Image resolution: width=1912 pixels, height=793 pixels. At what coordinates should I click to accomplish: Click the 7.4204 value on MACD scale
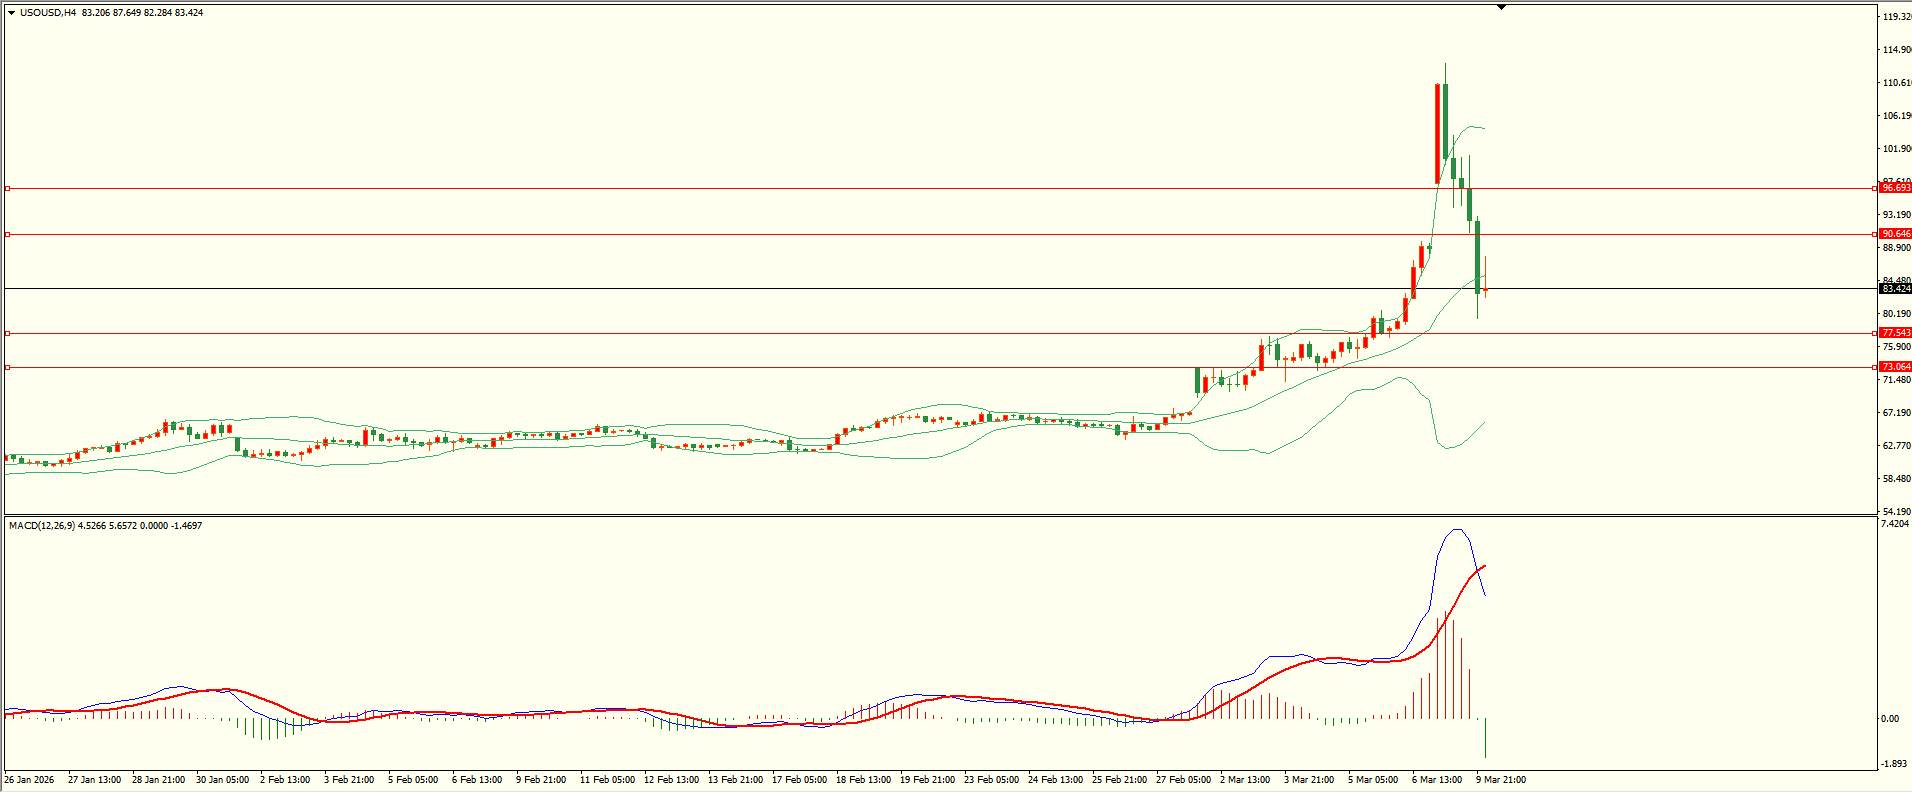[1895, 524]
